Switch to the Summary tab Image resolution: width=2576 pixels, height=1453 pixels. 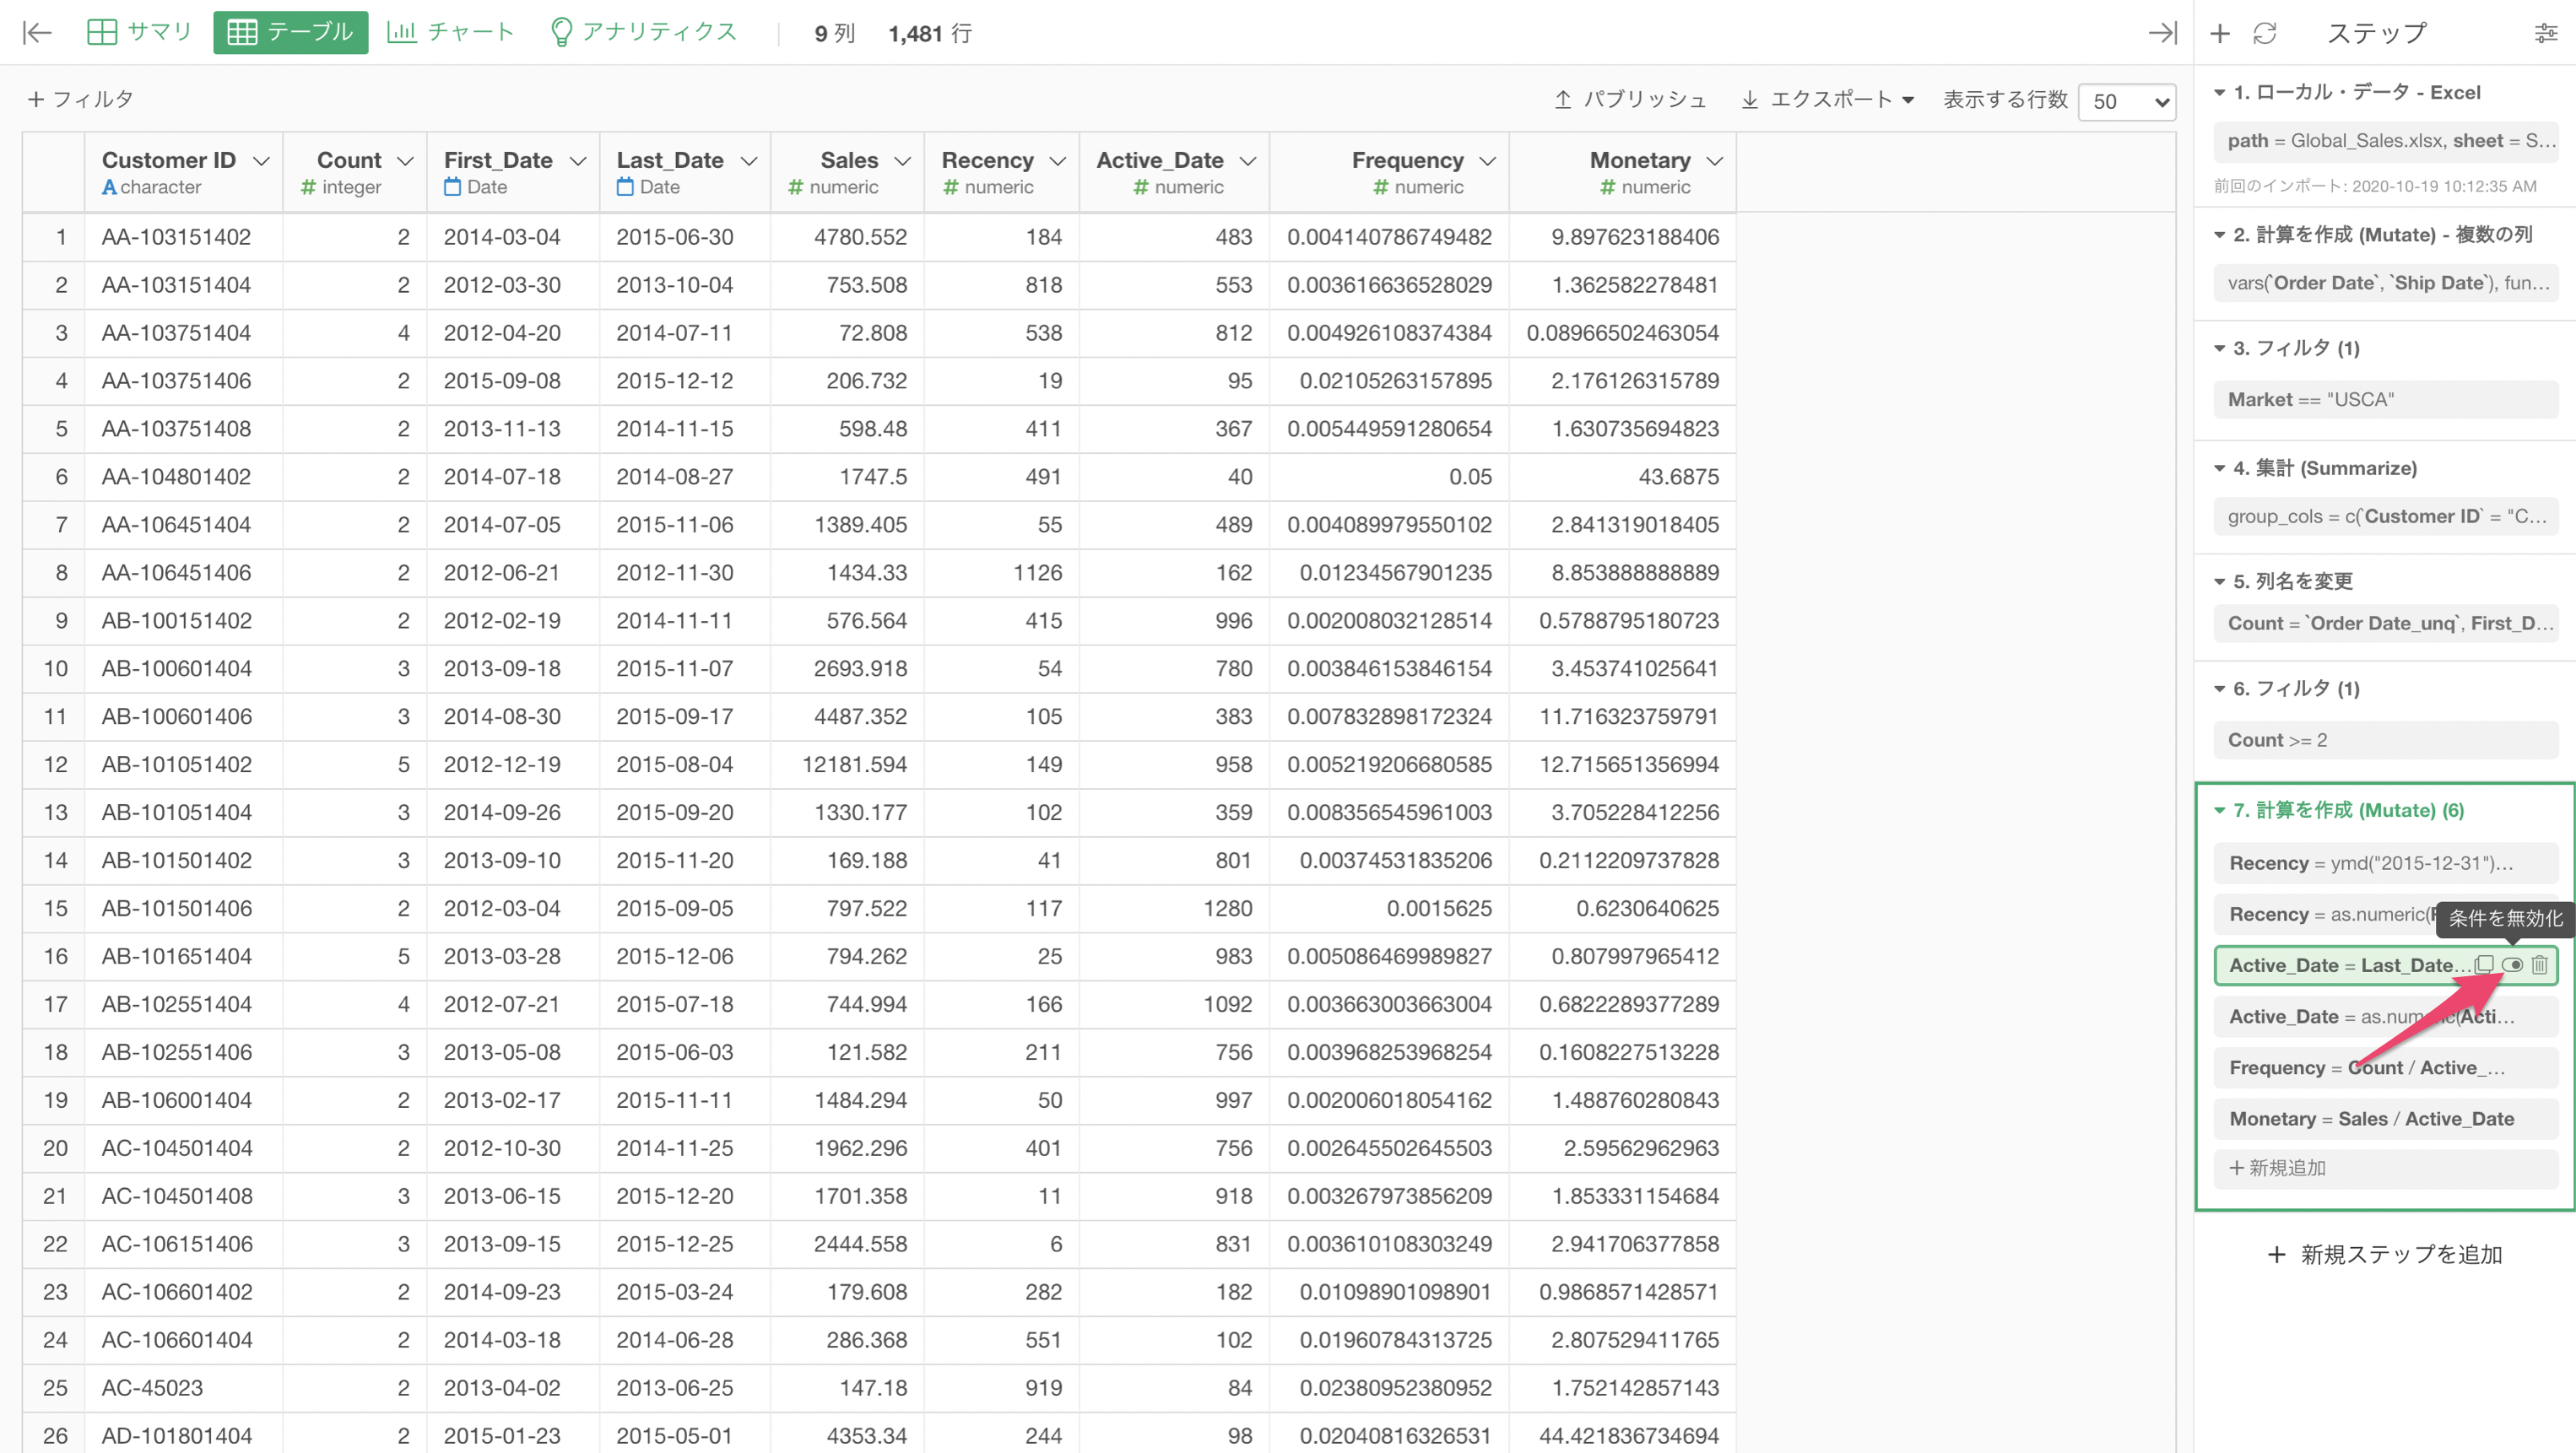click(140, 33)
